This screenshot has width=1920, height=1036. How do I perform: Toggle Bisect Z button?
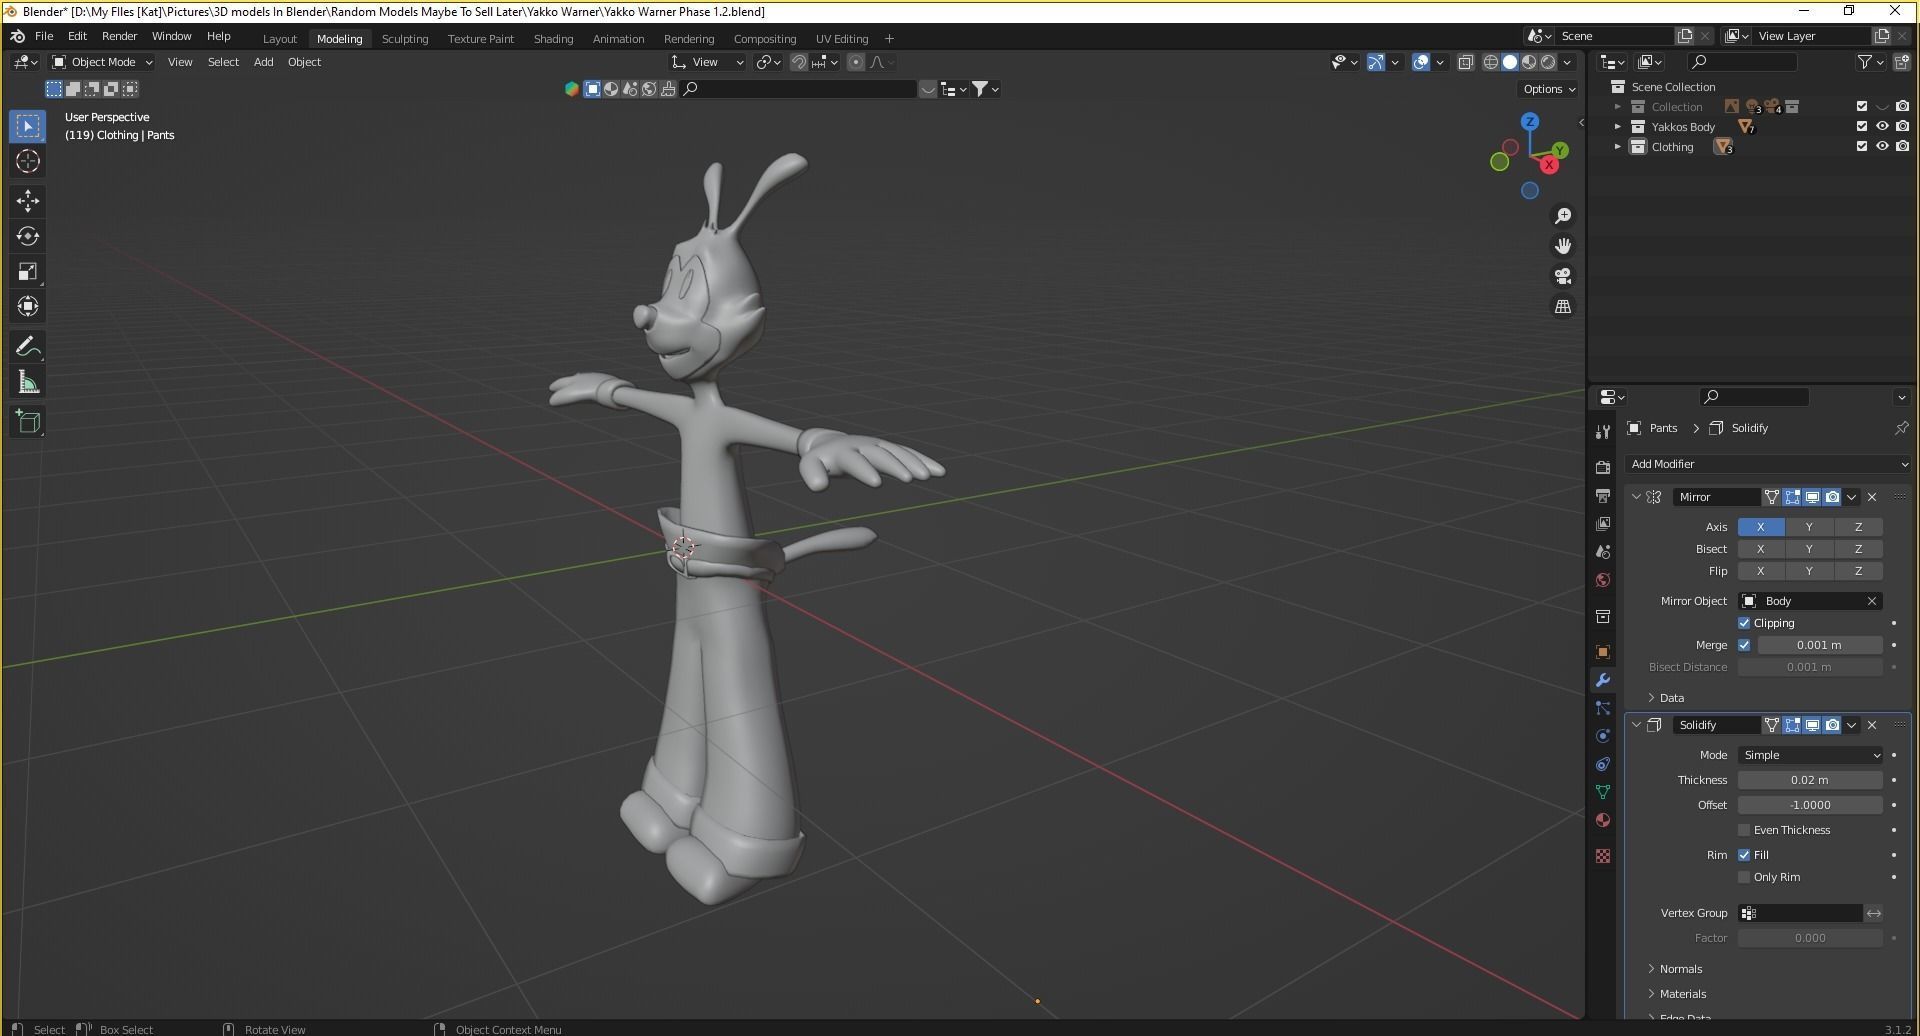coord(1858,549)
